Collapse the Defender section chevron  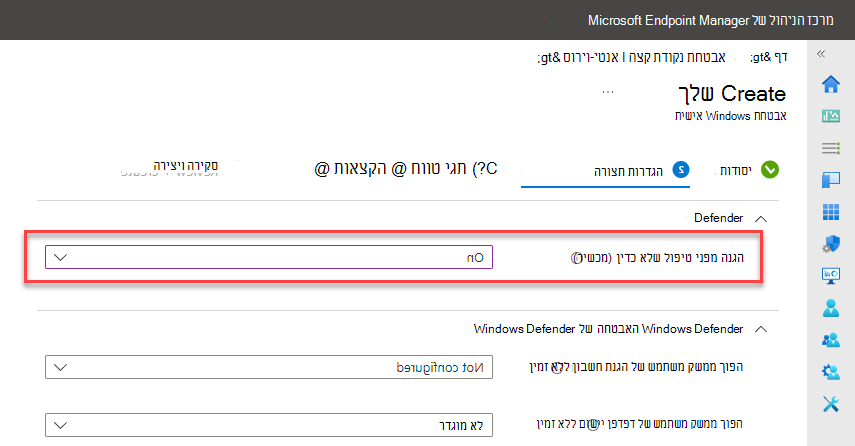[x=761, y=219]
